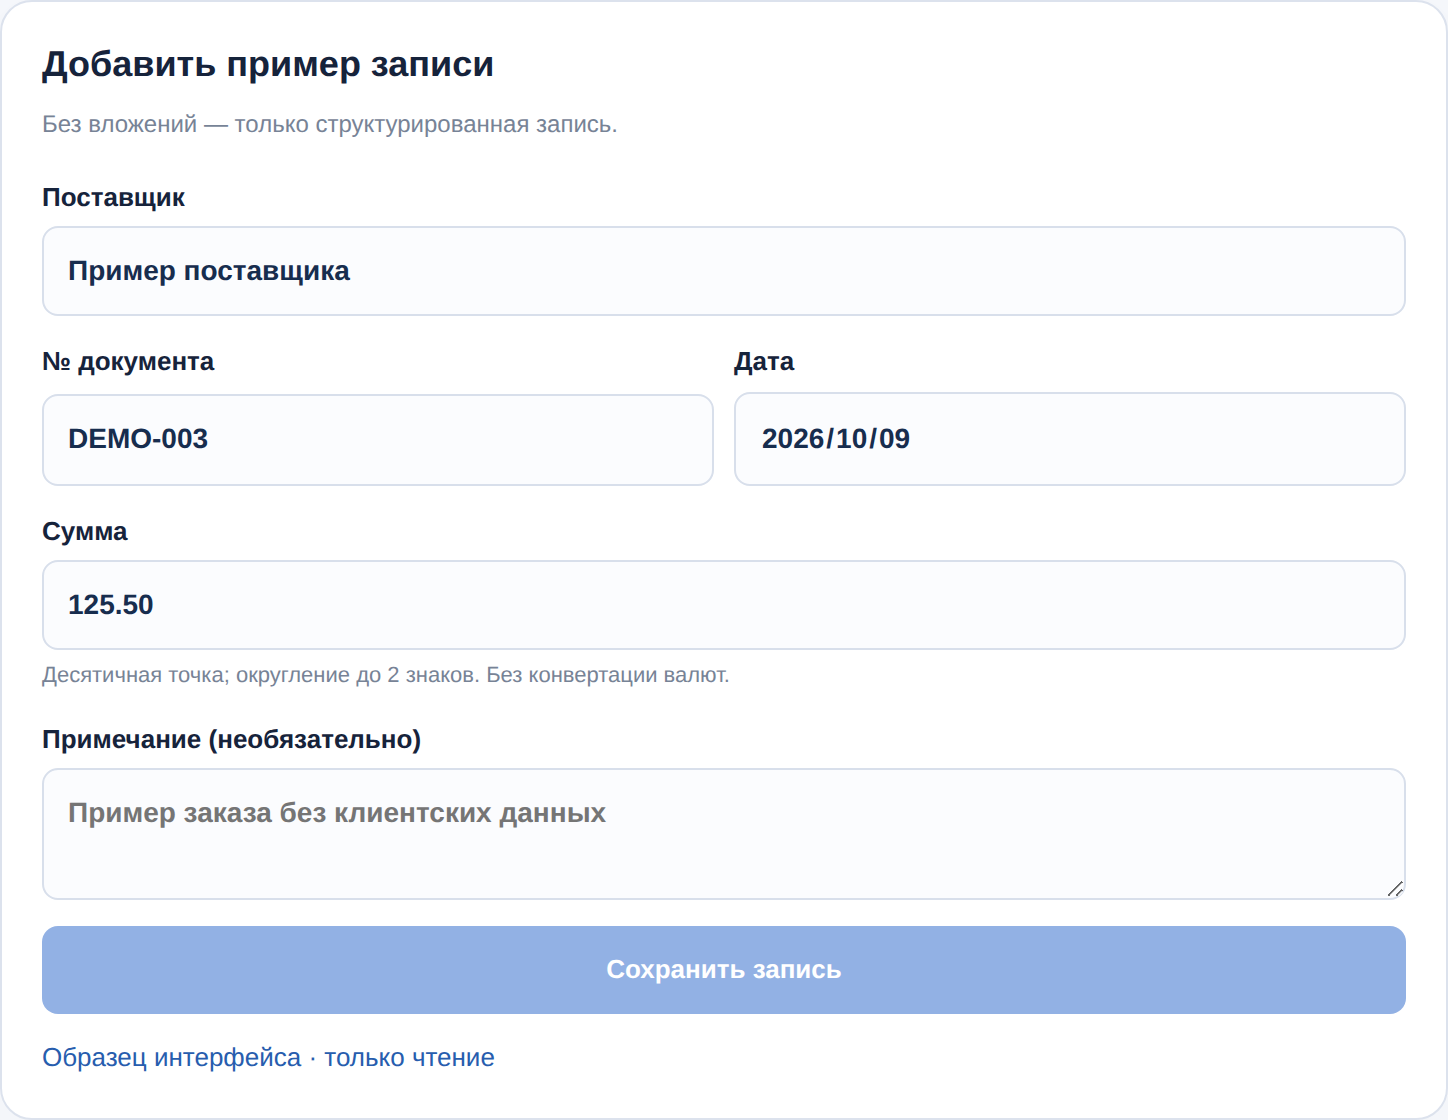Grab the textarea resize handle corner

1395,888
